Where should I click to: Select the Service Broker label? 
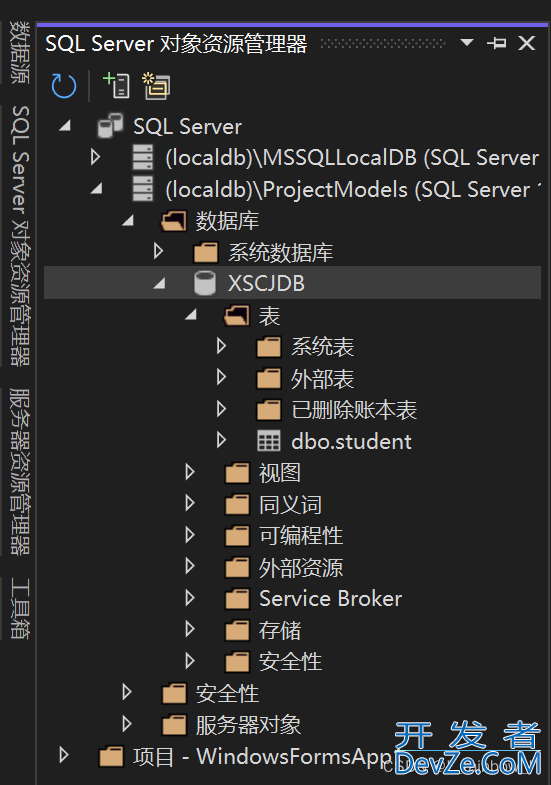pos(330,599)
